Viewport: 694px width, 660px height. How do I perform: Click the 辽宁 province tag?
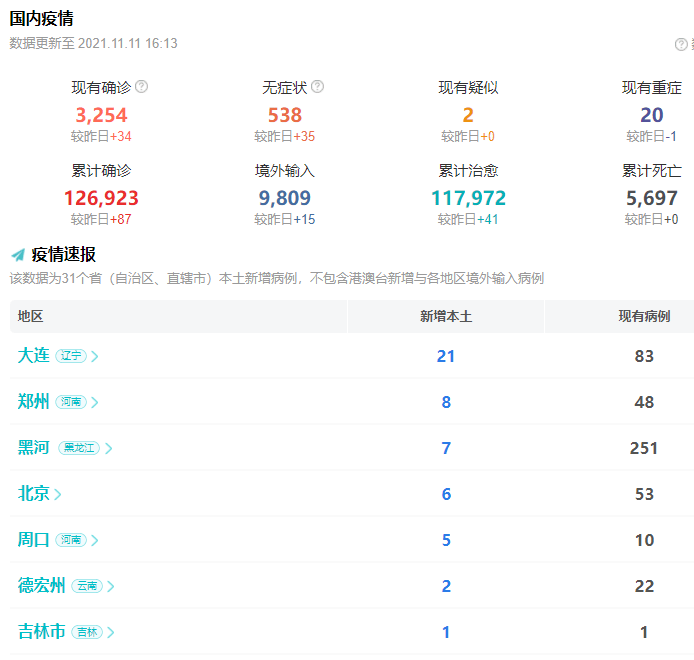pyautogui.click(x=71, y=356)
